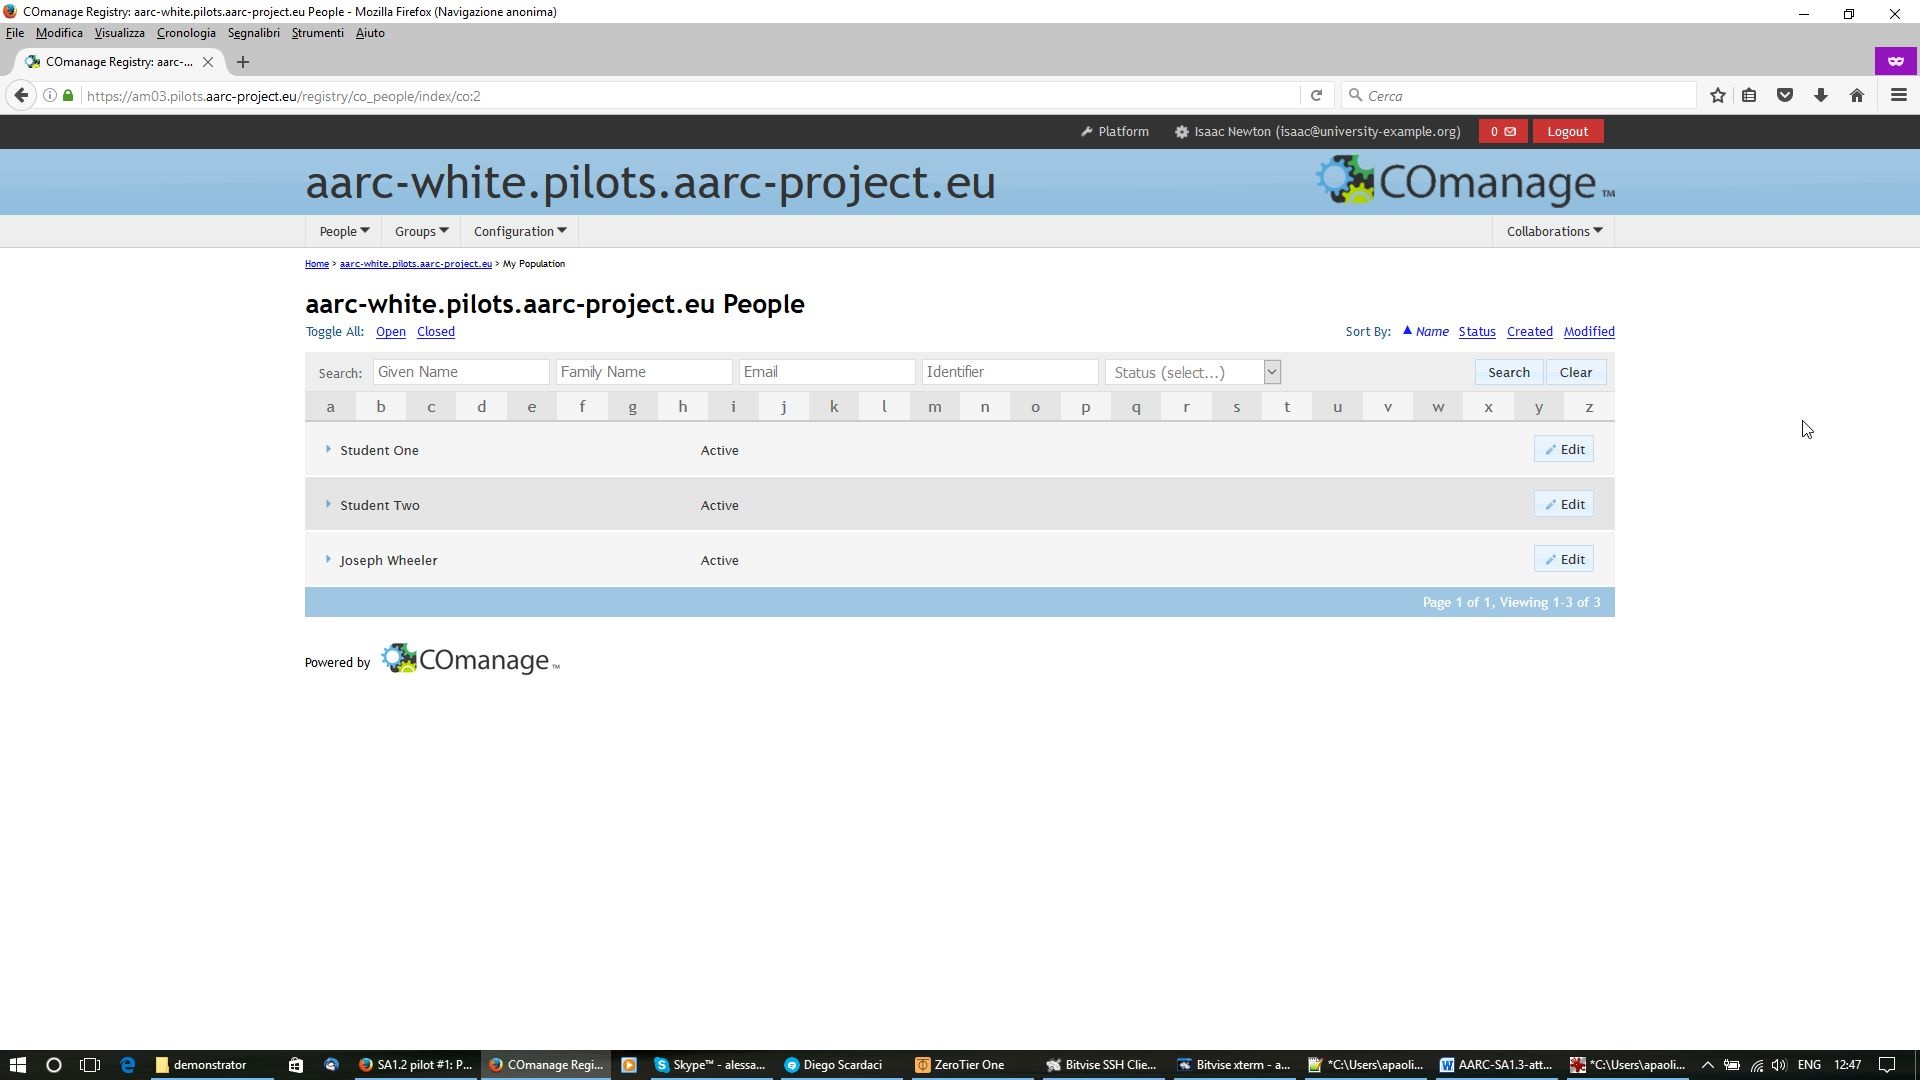Open Firefox downloads arrow icon
1920x1080 pixels.
[1820, 96]
